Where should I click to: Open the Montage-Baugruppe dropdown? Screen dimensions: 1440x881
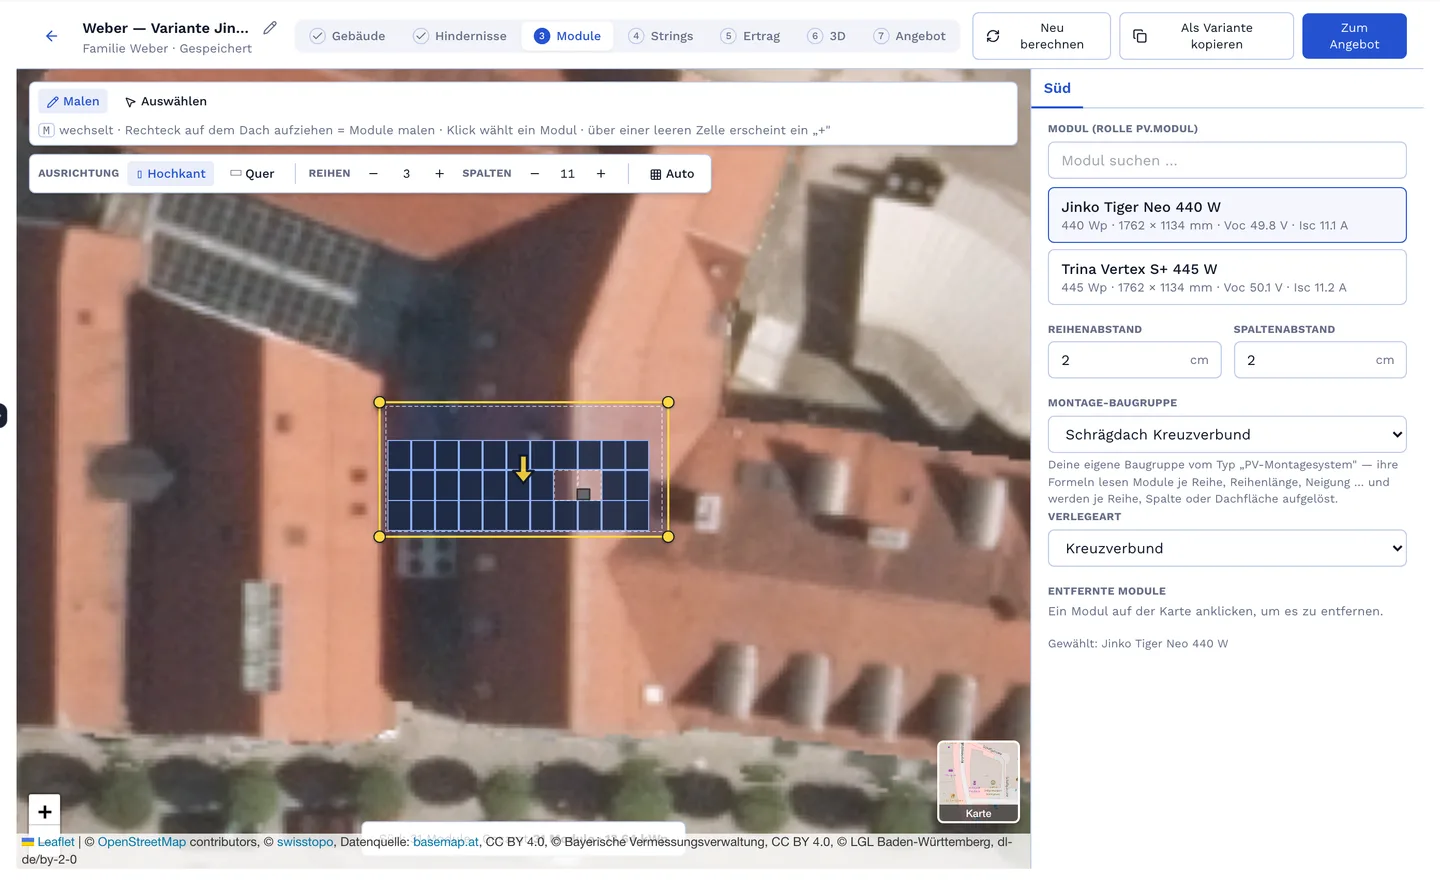click(1227, 434)
